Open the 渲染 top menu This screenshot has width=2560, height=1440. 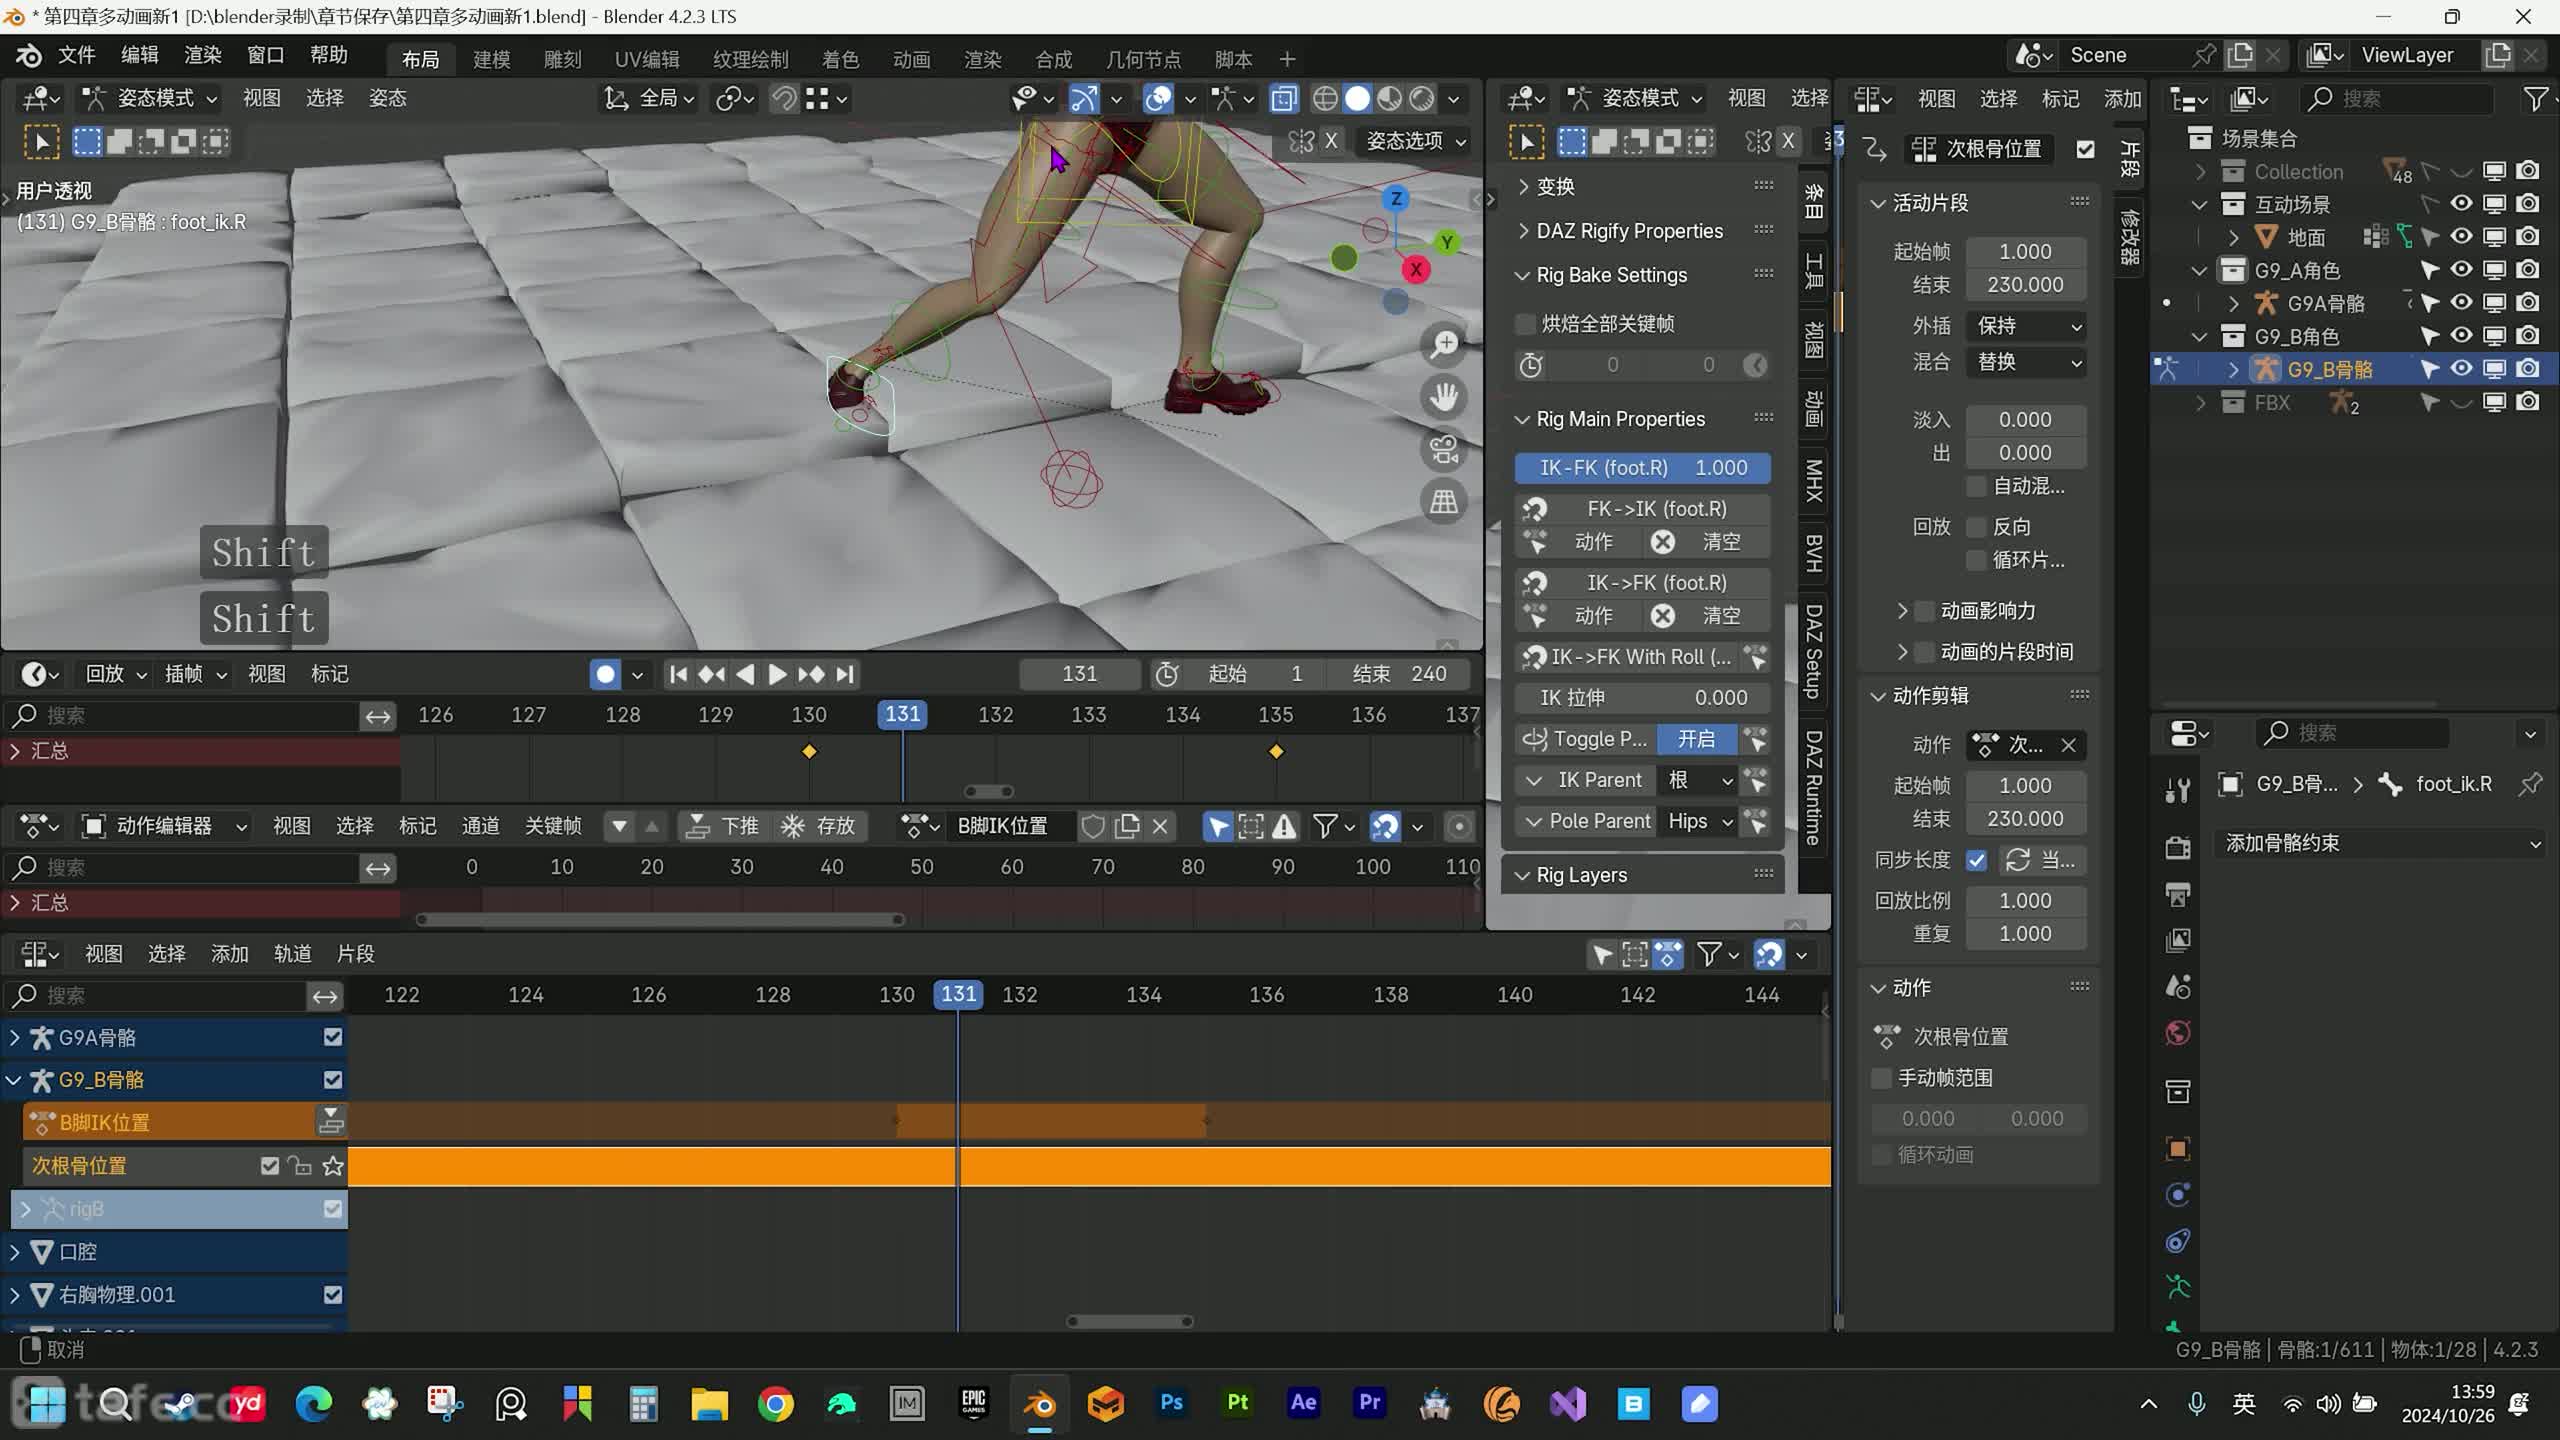tap(202, 55)
